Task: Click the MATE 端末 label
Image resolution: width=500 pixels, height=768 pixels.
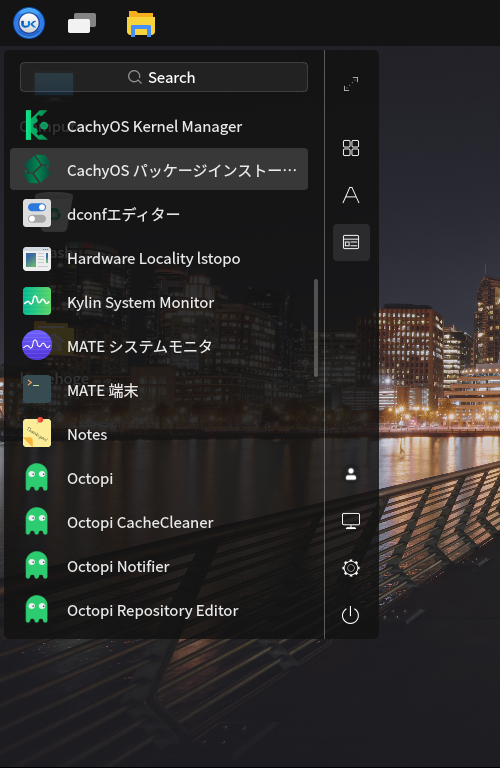Action: tap(102, 391)
